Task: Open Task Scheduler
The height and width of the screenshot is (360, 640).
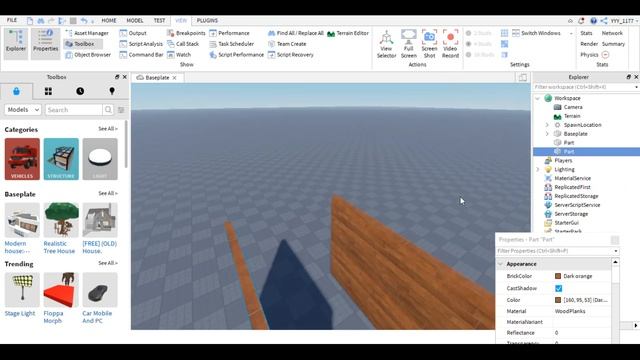Action: pyautogui.click(x=231, y=44)
